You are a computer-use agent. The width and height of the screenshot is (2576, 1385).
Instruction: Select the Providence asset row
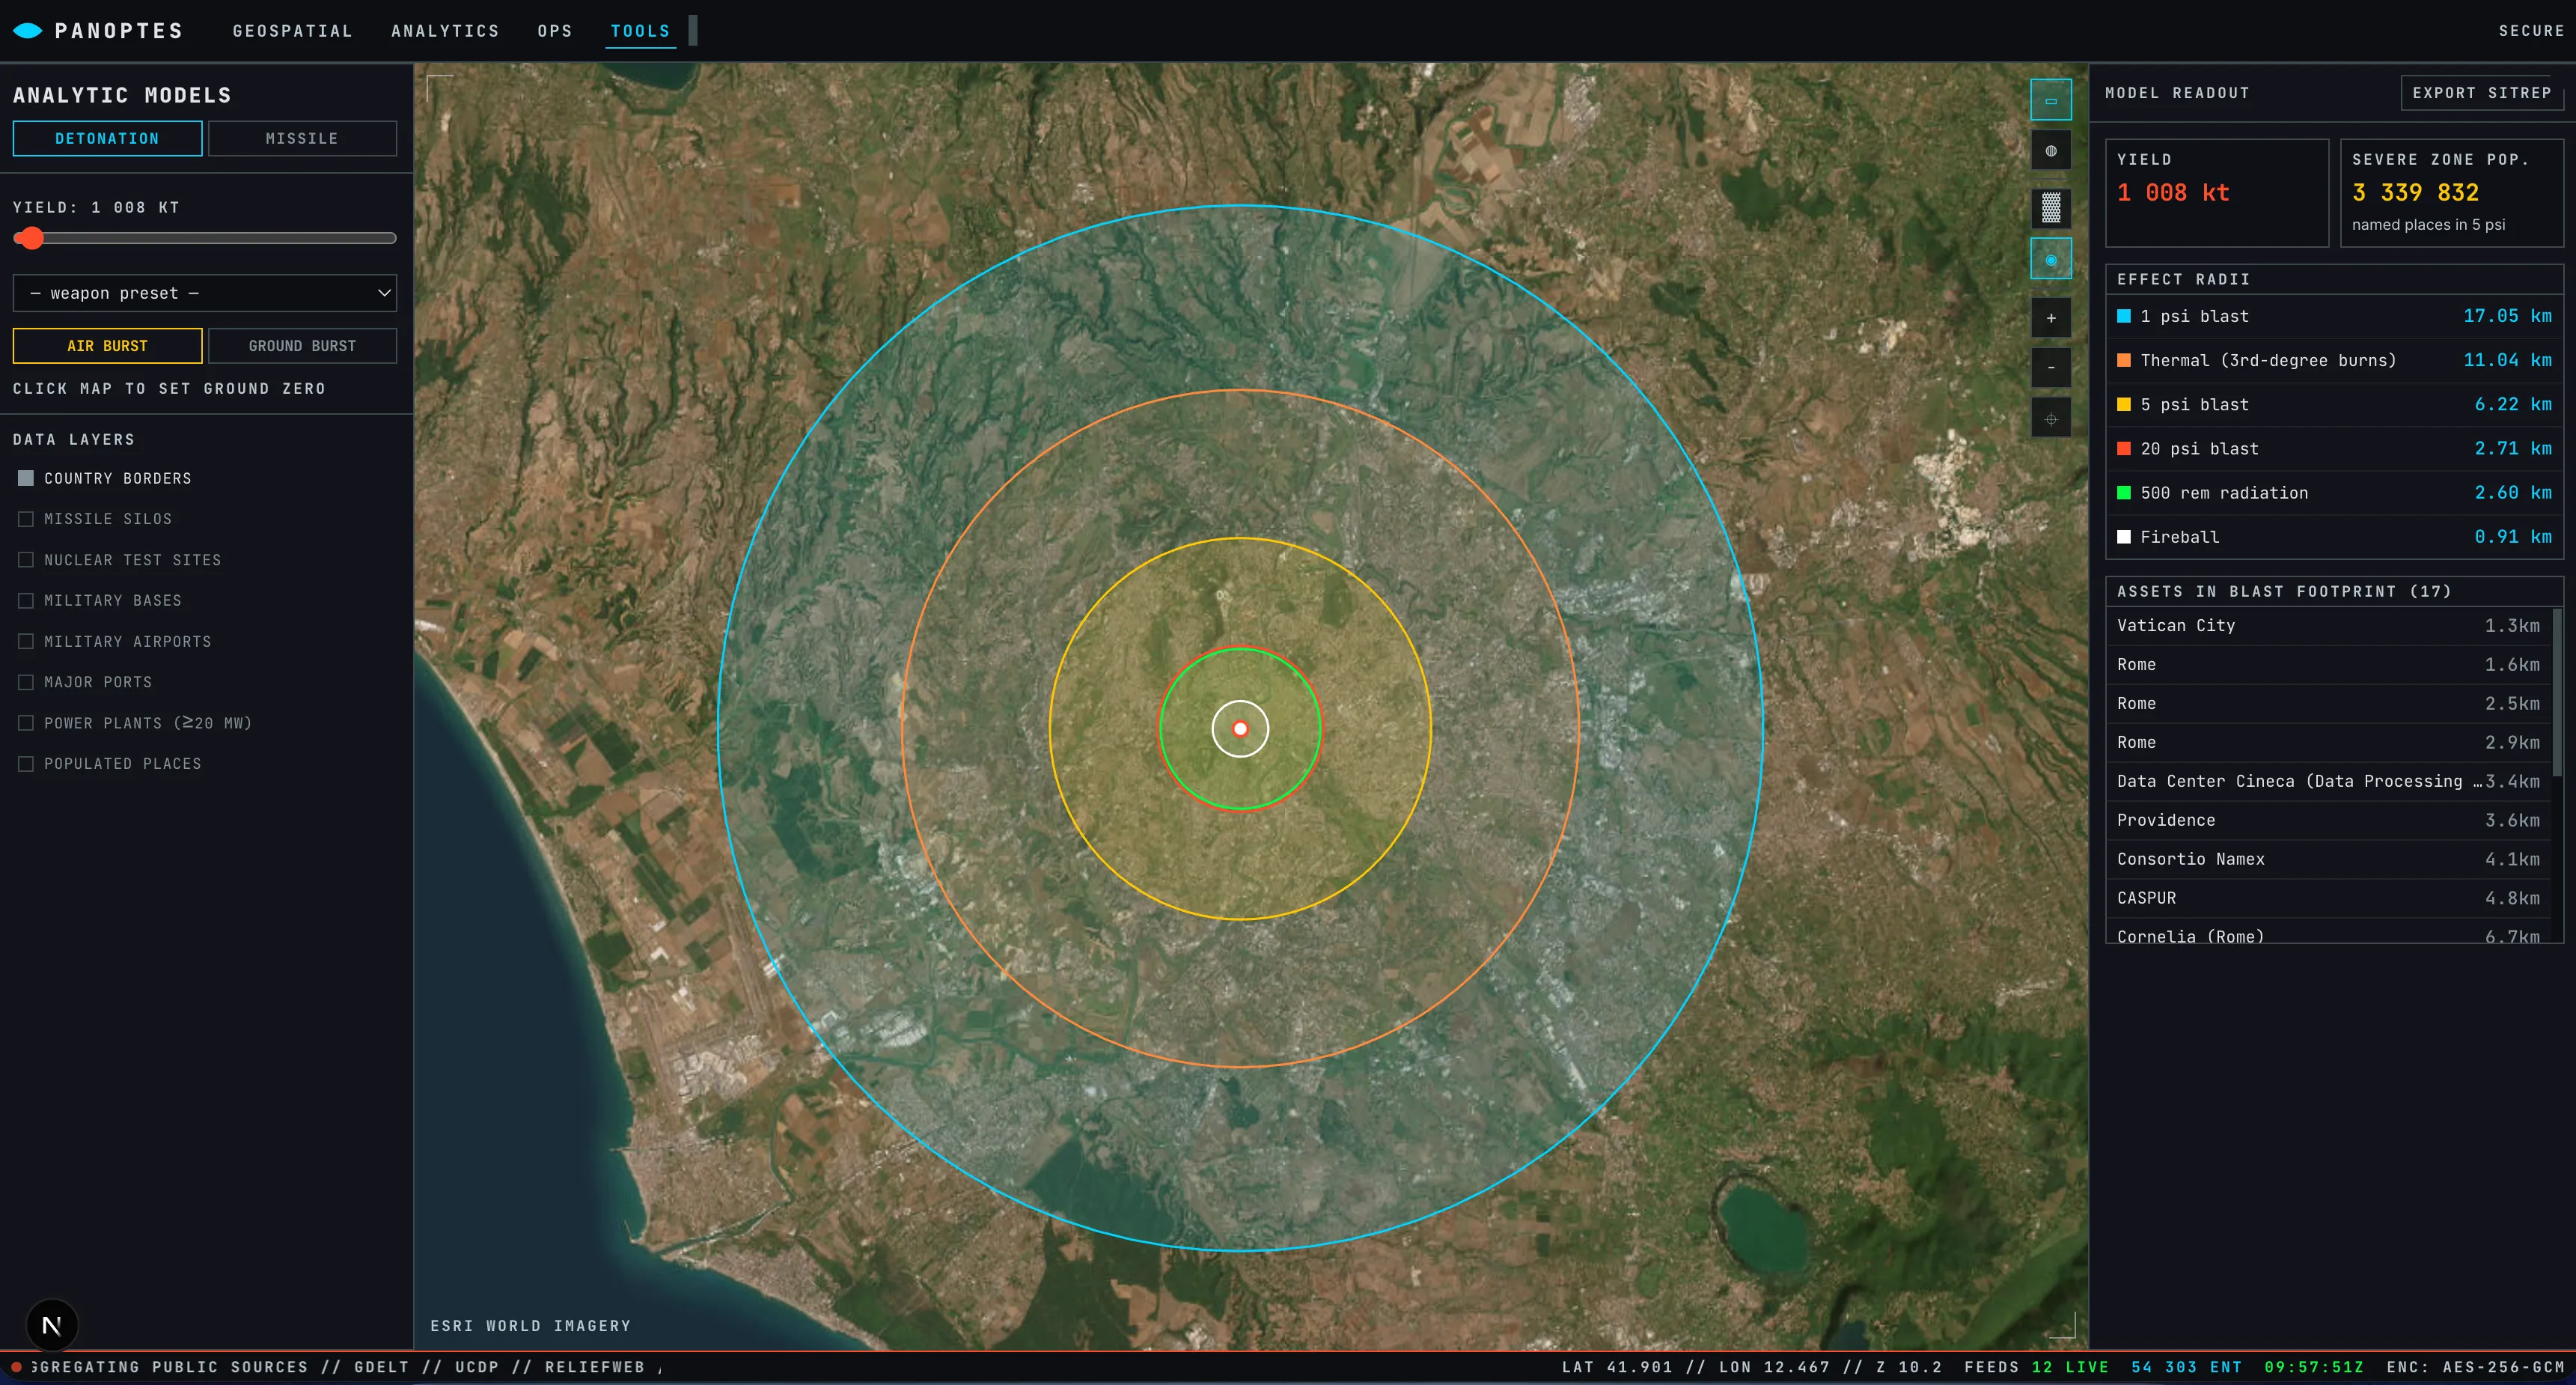(x=2328, y=820)
